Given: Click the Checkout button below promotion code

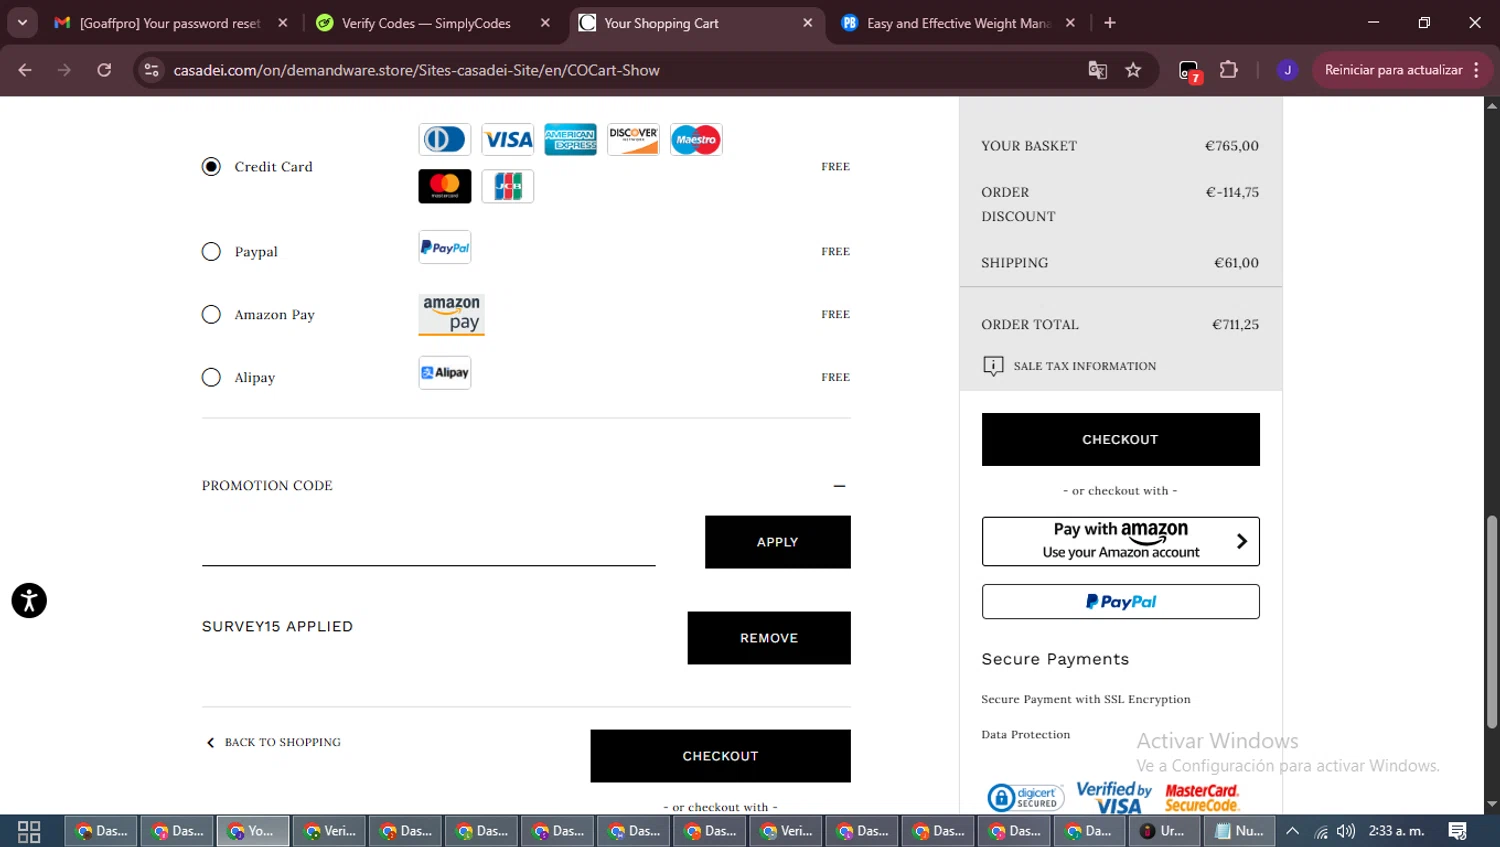Looking at the screenshot, I should 720,756.
